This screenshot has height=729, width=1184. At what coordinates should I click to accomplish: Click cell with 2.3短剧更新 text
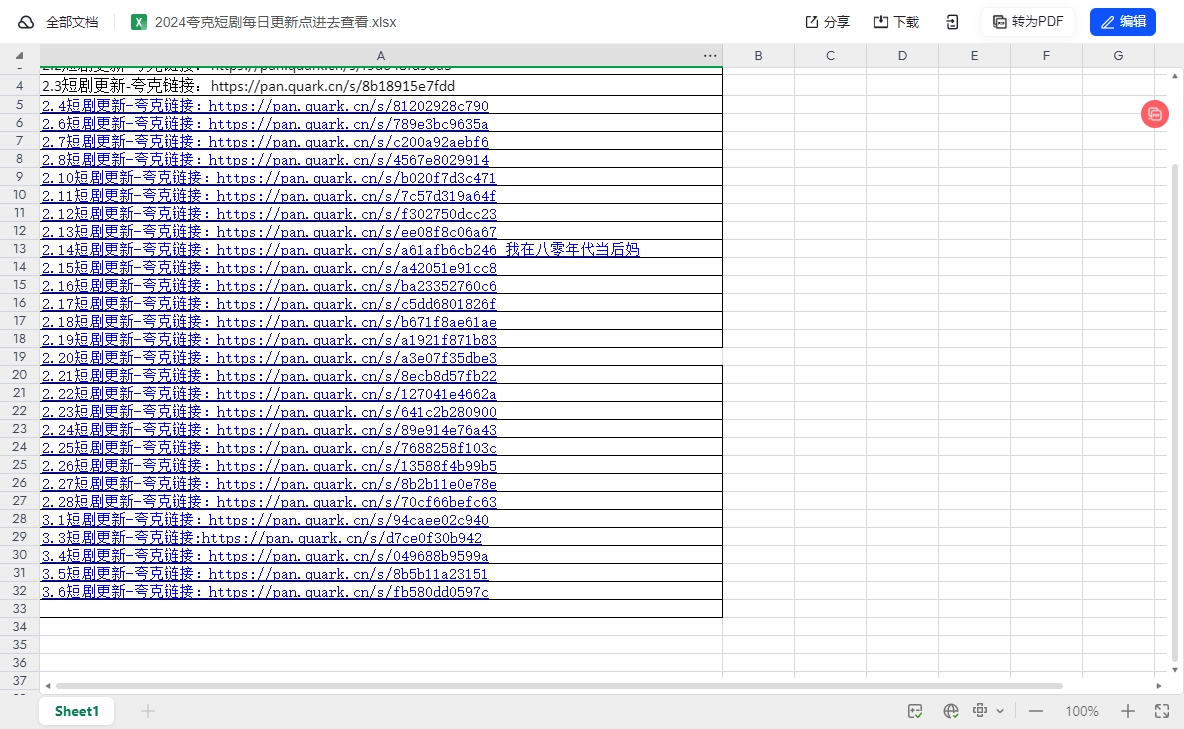pyautogui.click(x=381, y=86)
